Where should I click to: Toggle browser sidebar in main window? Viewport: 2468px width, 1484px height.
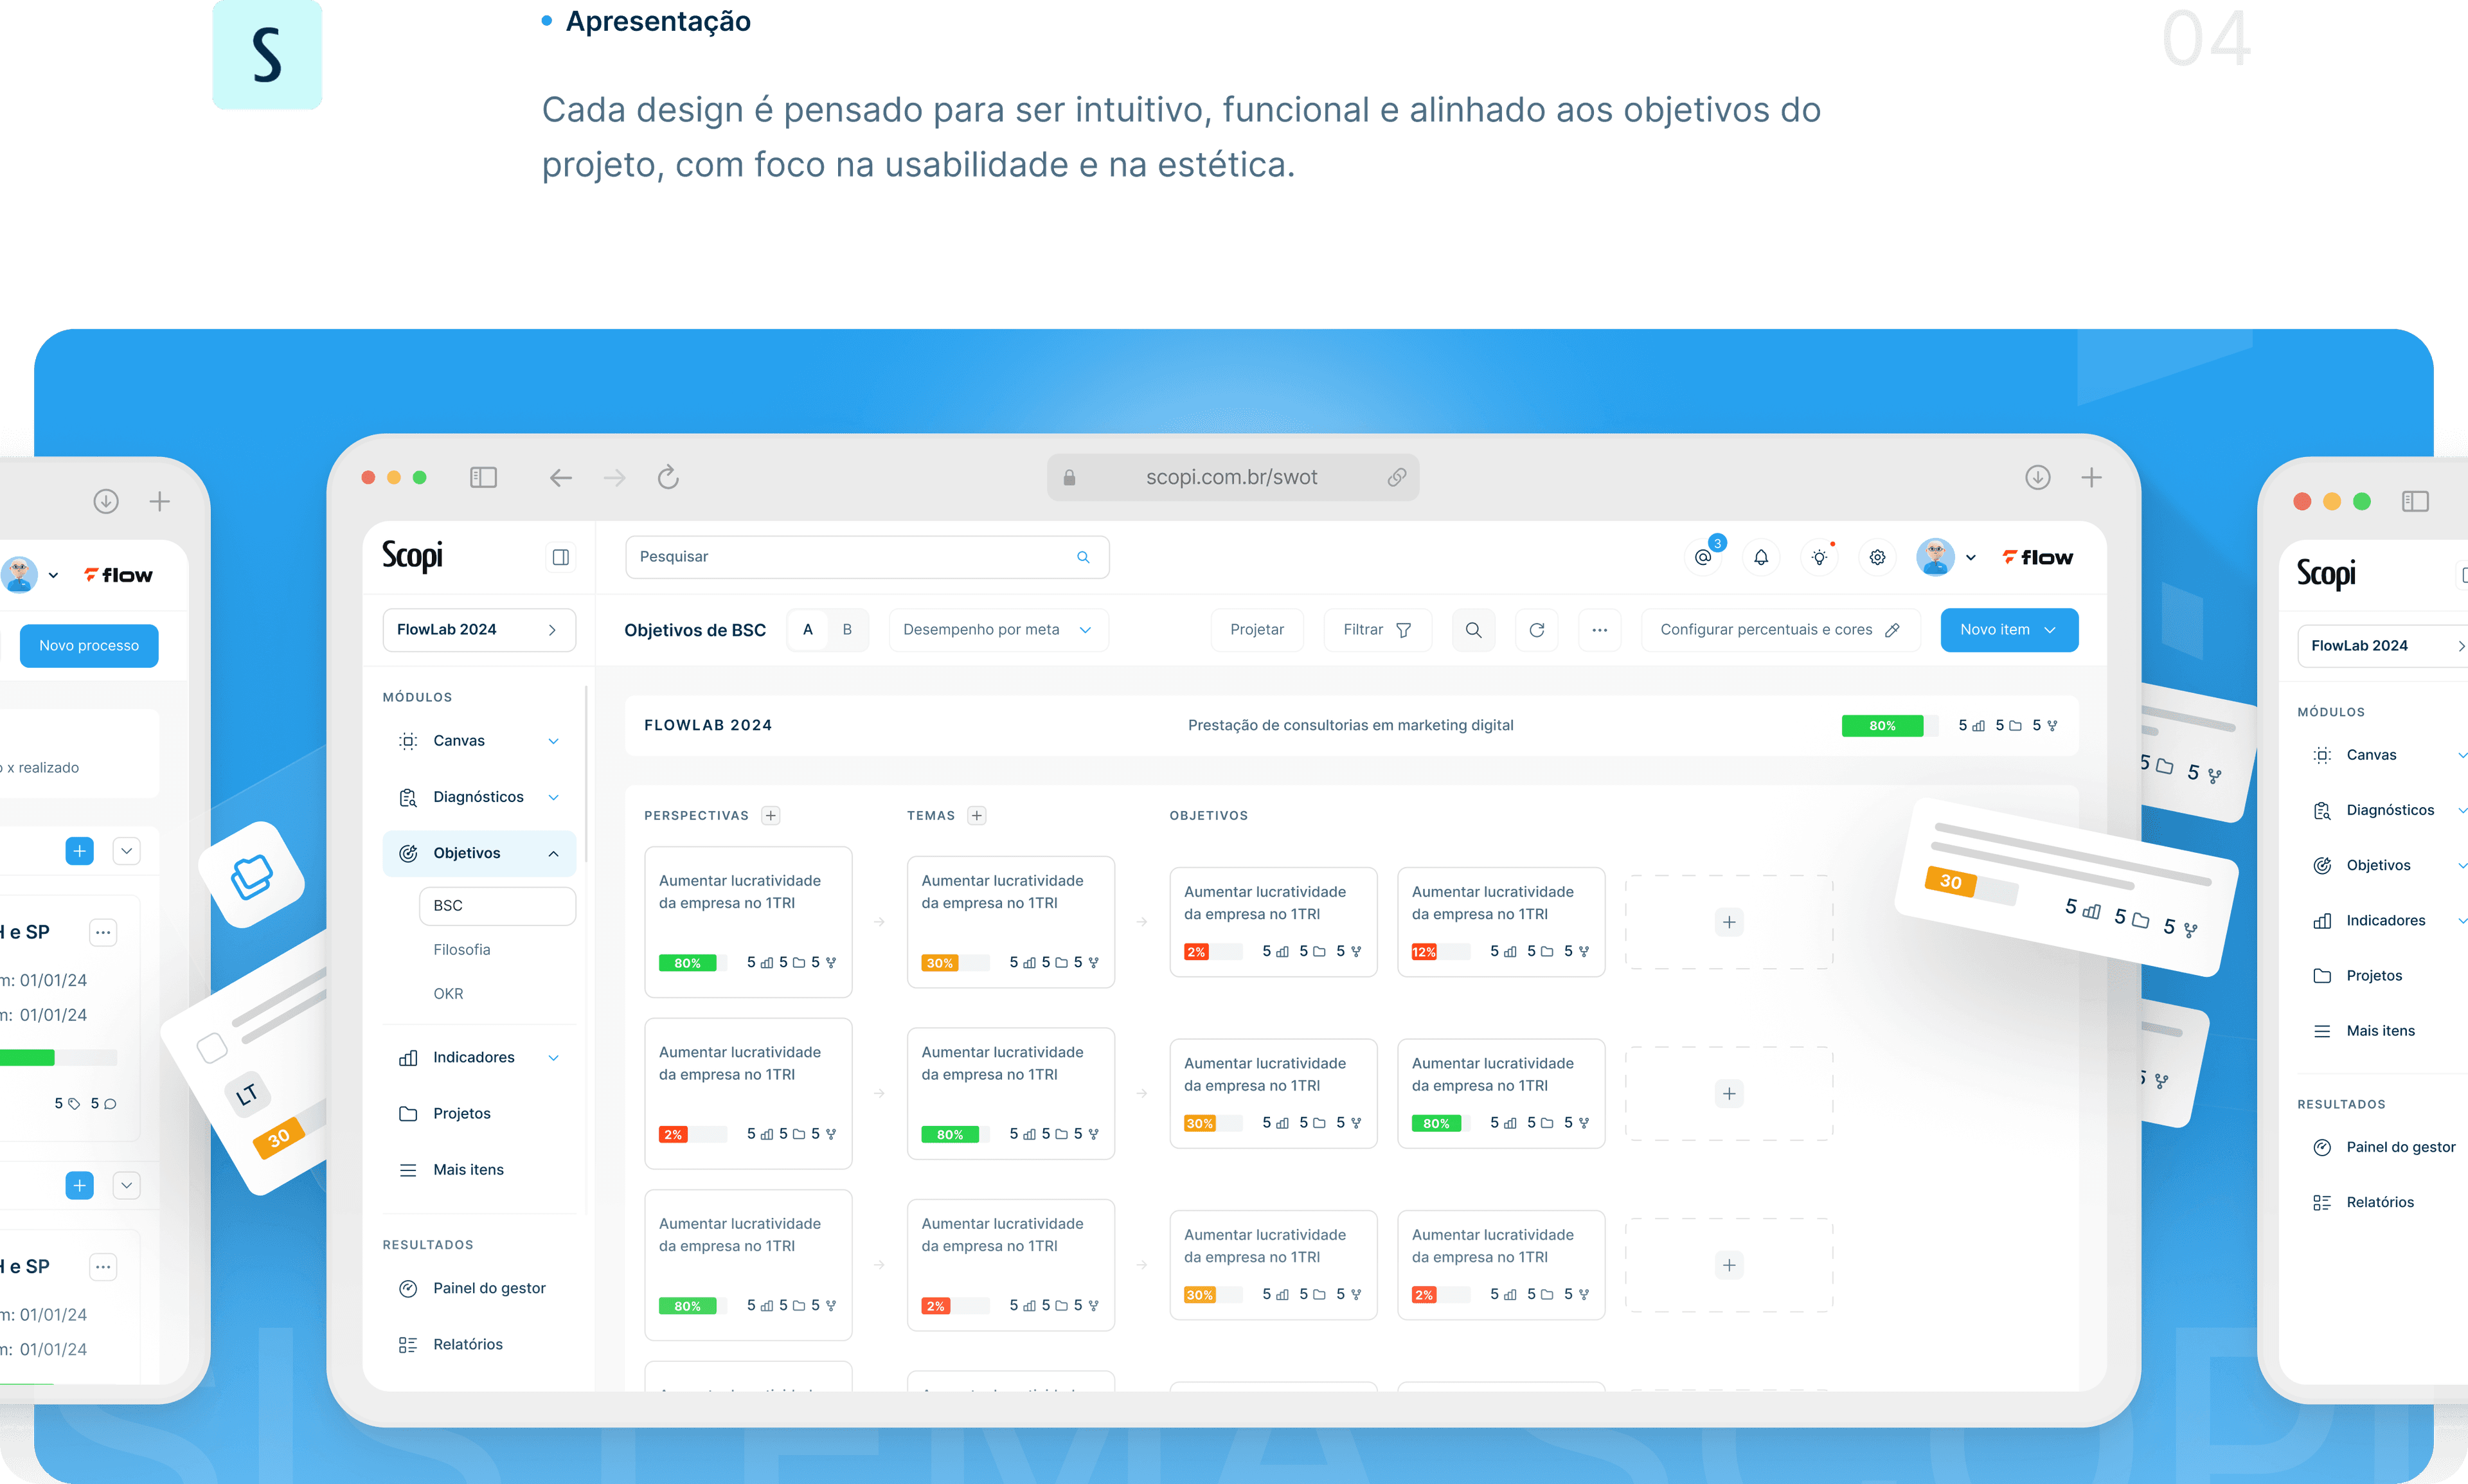(x=483, y=477)
